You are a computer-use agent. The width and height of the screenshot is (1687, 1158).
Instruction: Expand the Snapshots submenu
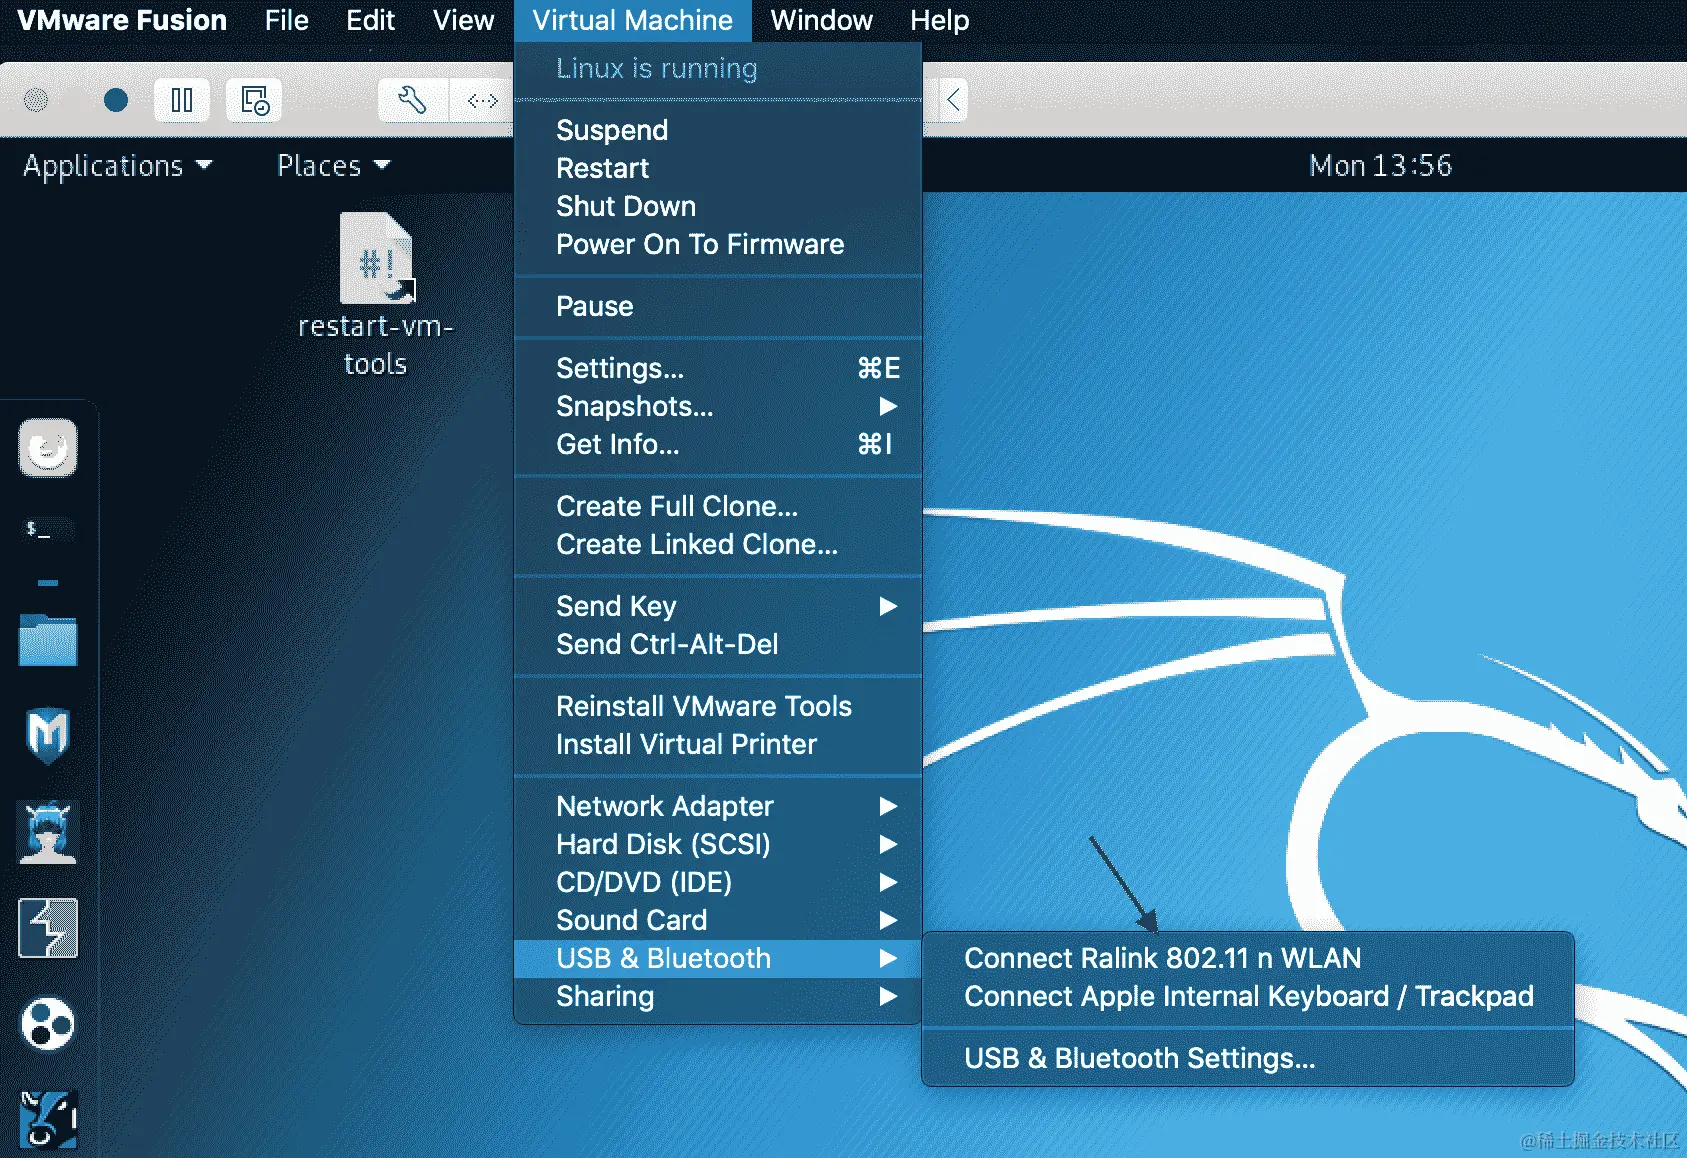(717, 406)
